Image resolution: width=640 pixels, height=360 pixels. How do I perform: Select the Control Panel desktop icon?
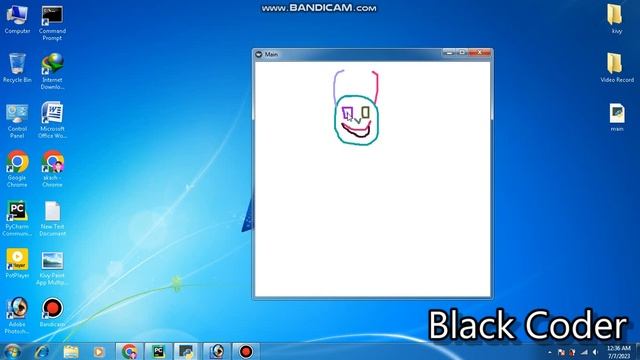[x=17, y=121]
